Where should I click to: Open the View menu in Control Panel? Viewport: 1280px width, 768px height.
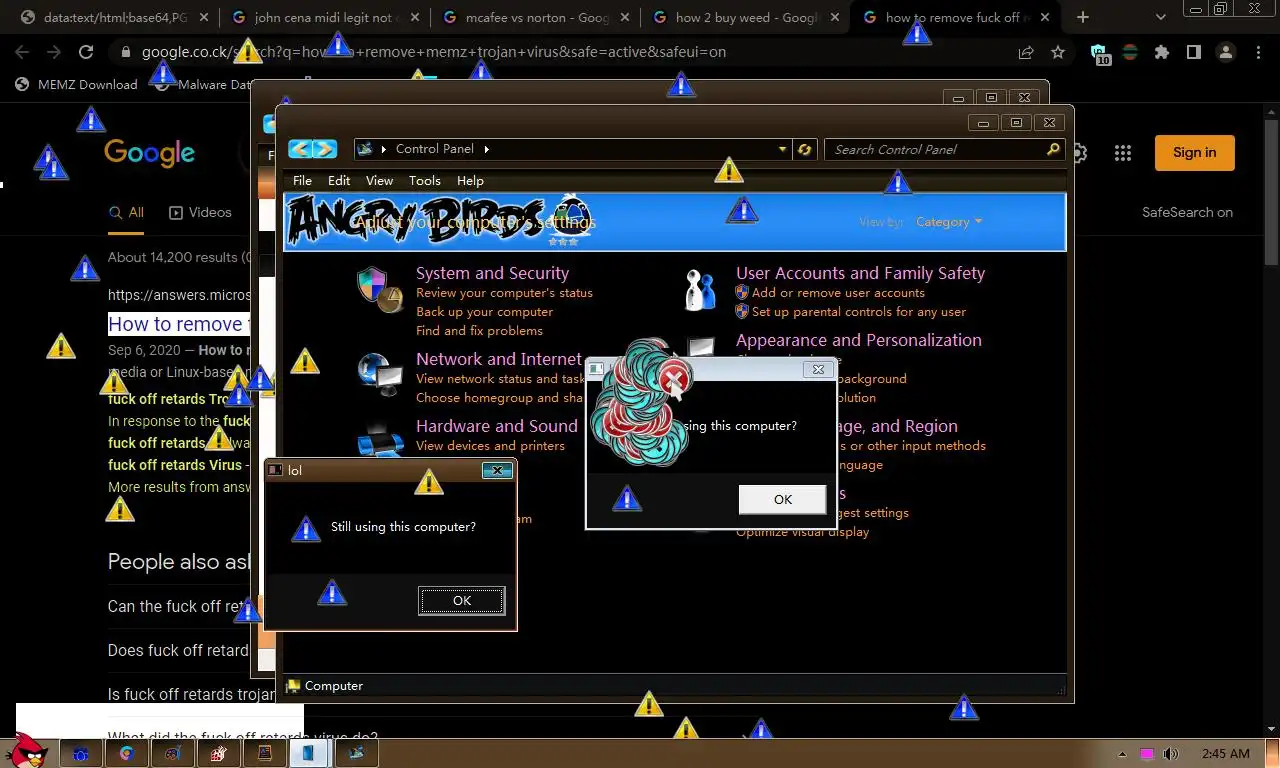click(379, 181)
